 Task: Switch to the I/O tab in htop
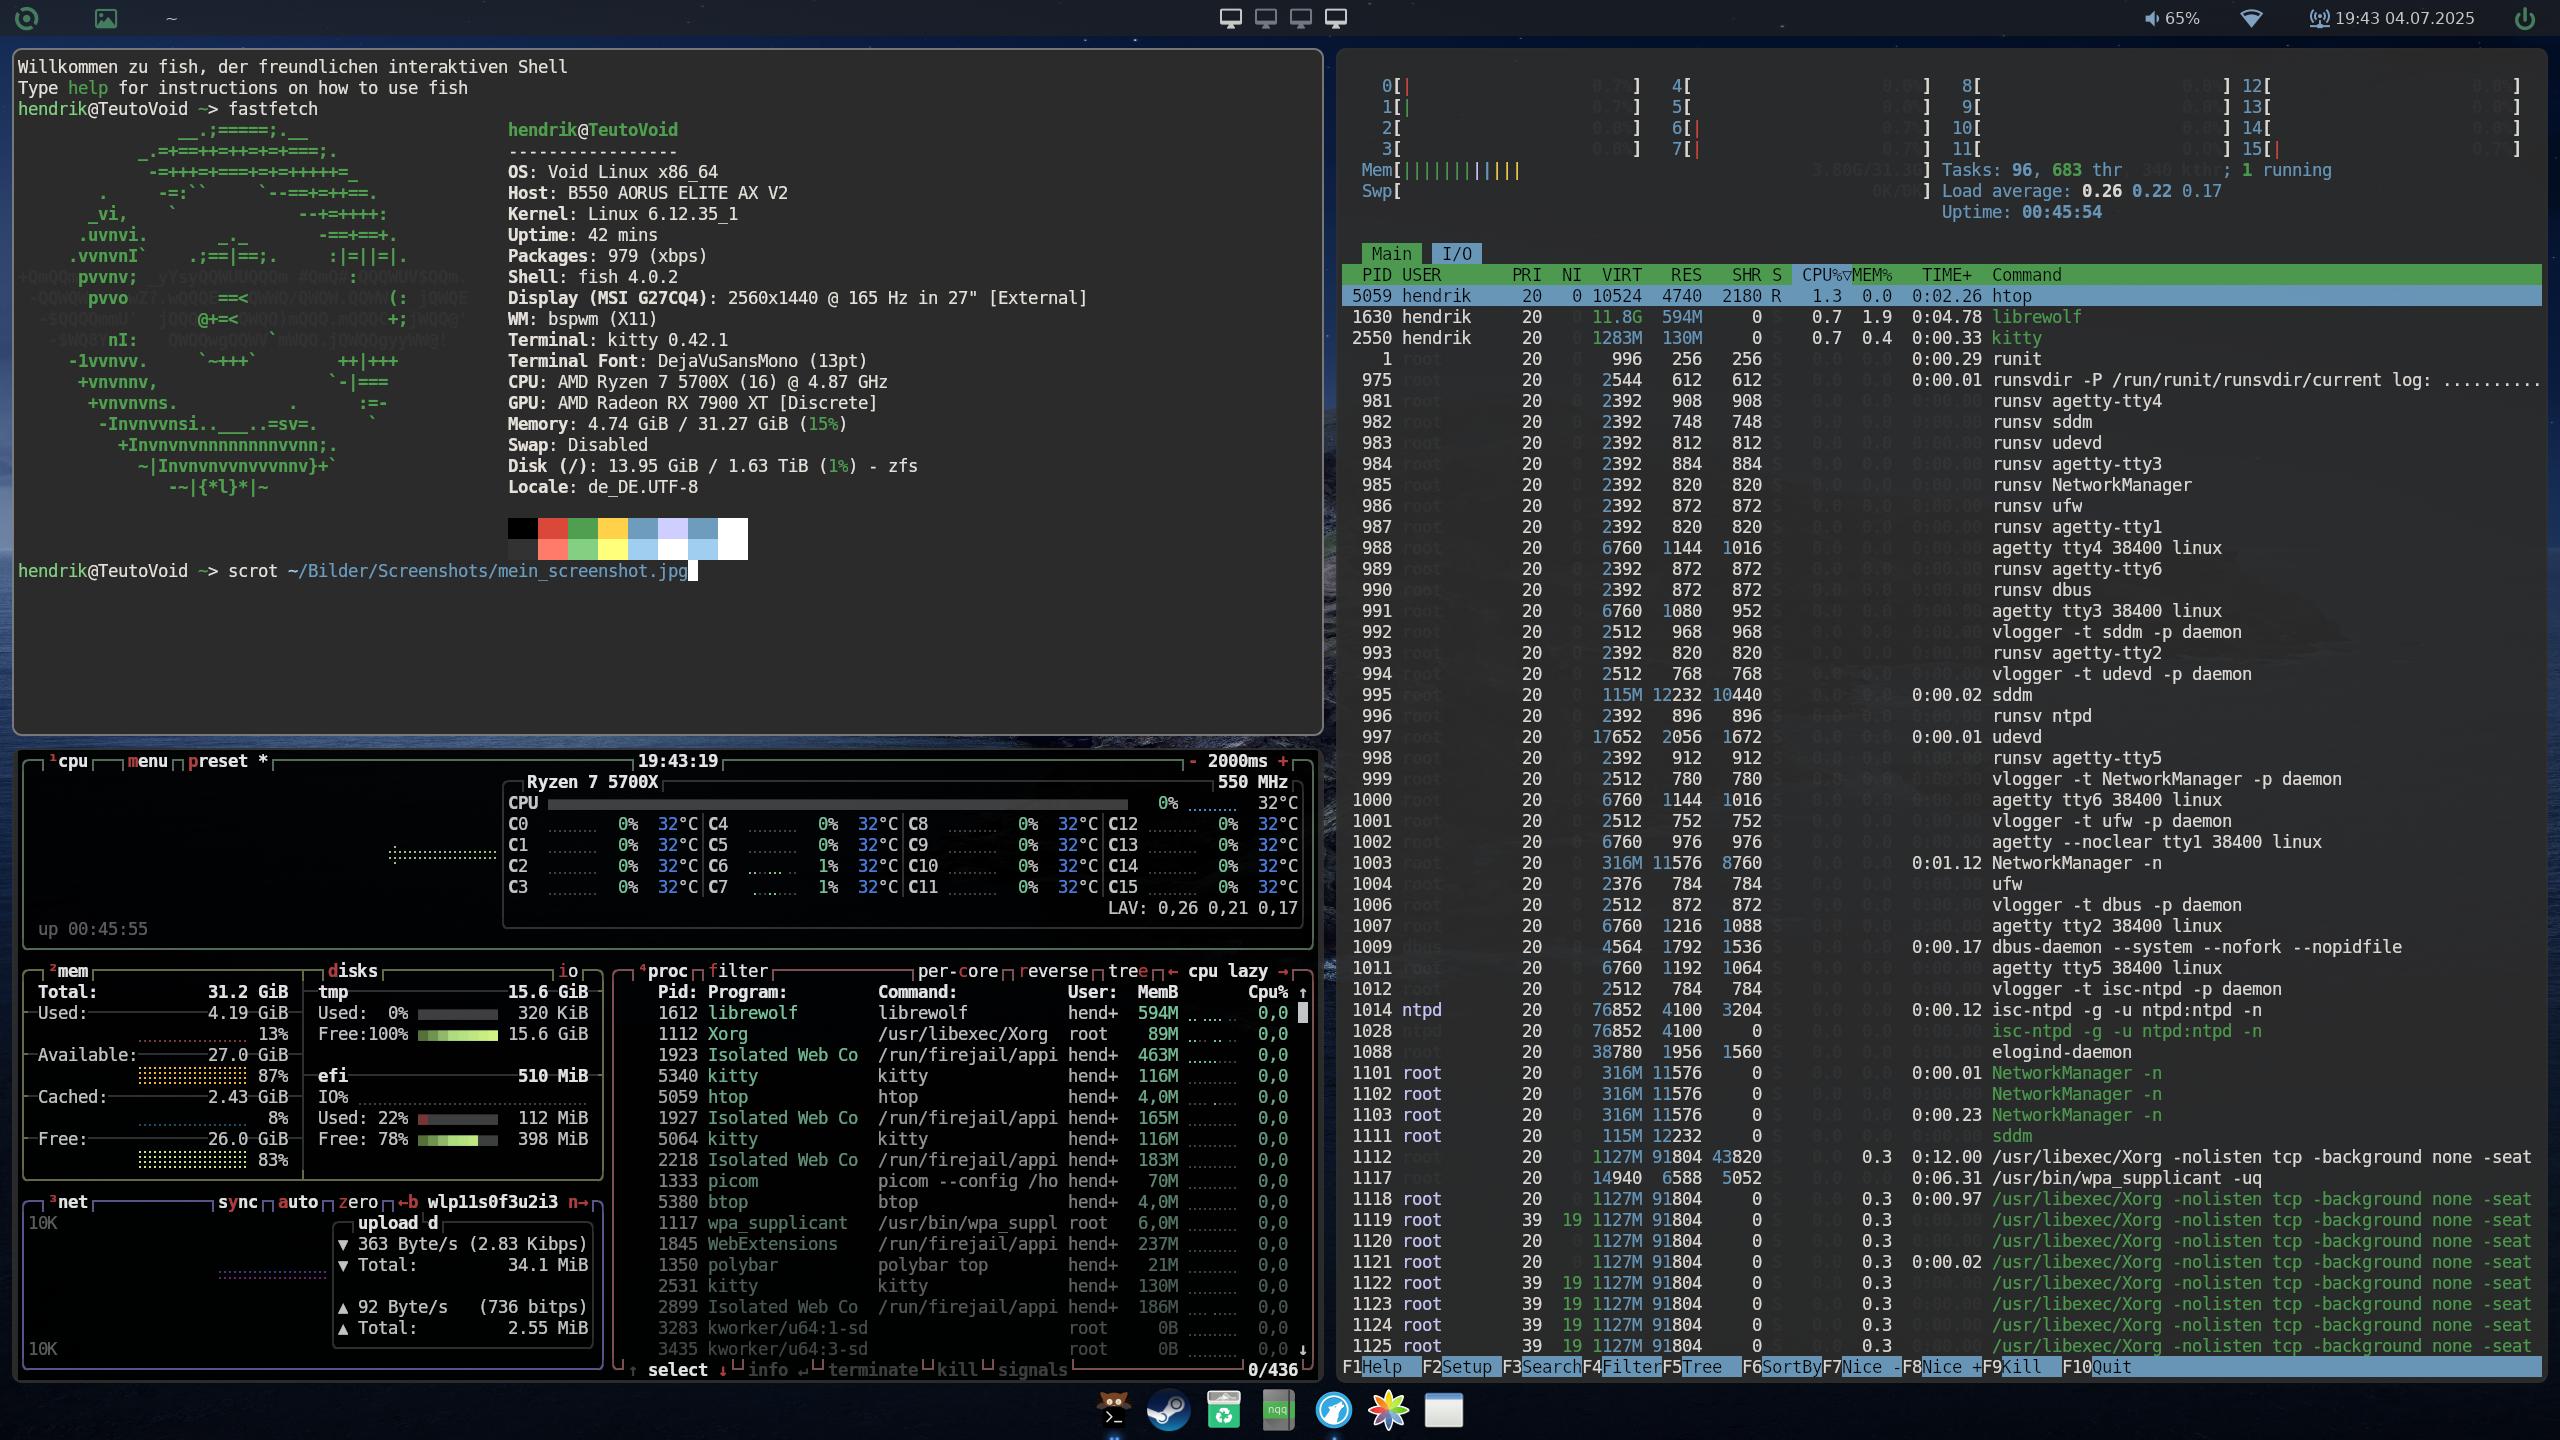(1457, 254)
